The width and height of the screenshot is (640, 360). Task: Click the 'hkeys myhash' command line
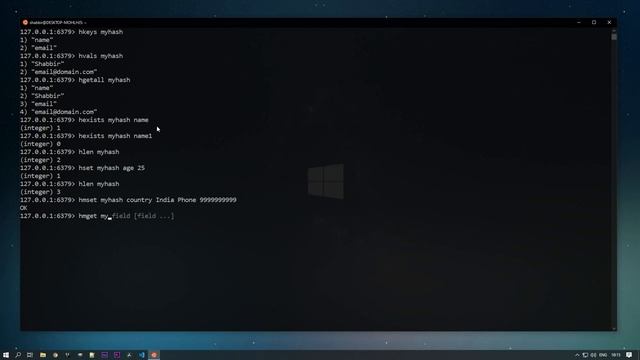71,32
